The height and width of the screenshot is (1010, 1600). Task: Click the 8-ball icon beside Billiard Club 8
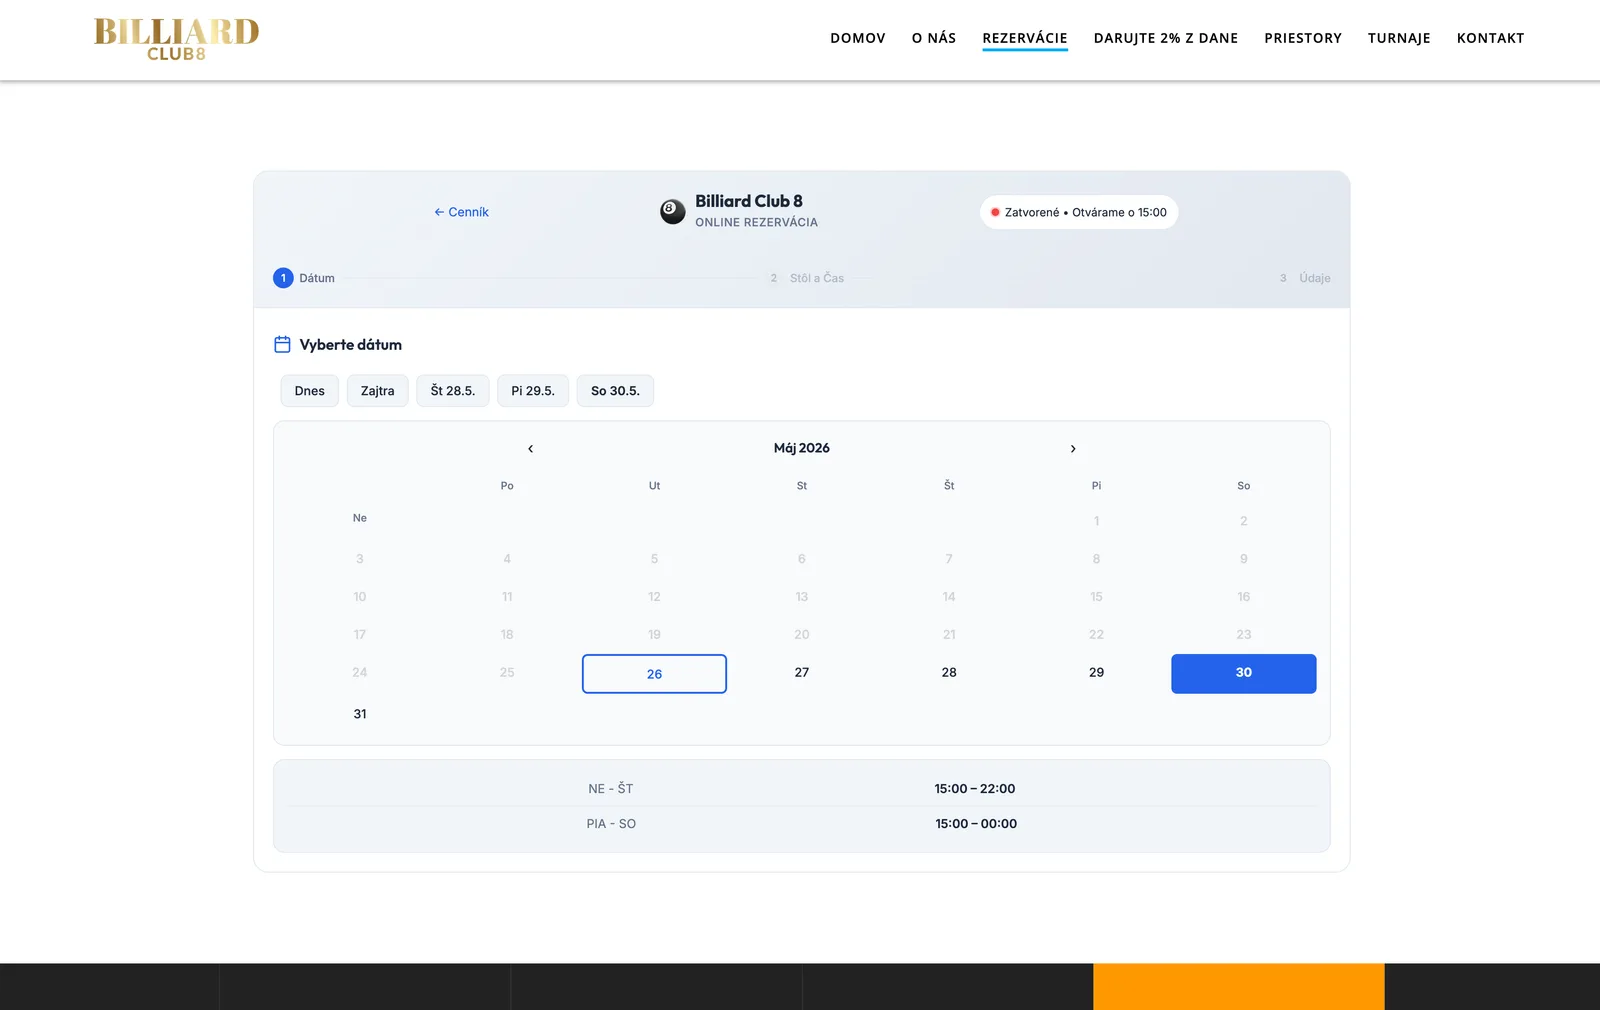pos(673,211)
